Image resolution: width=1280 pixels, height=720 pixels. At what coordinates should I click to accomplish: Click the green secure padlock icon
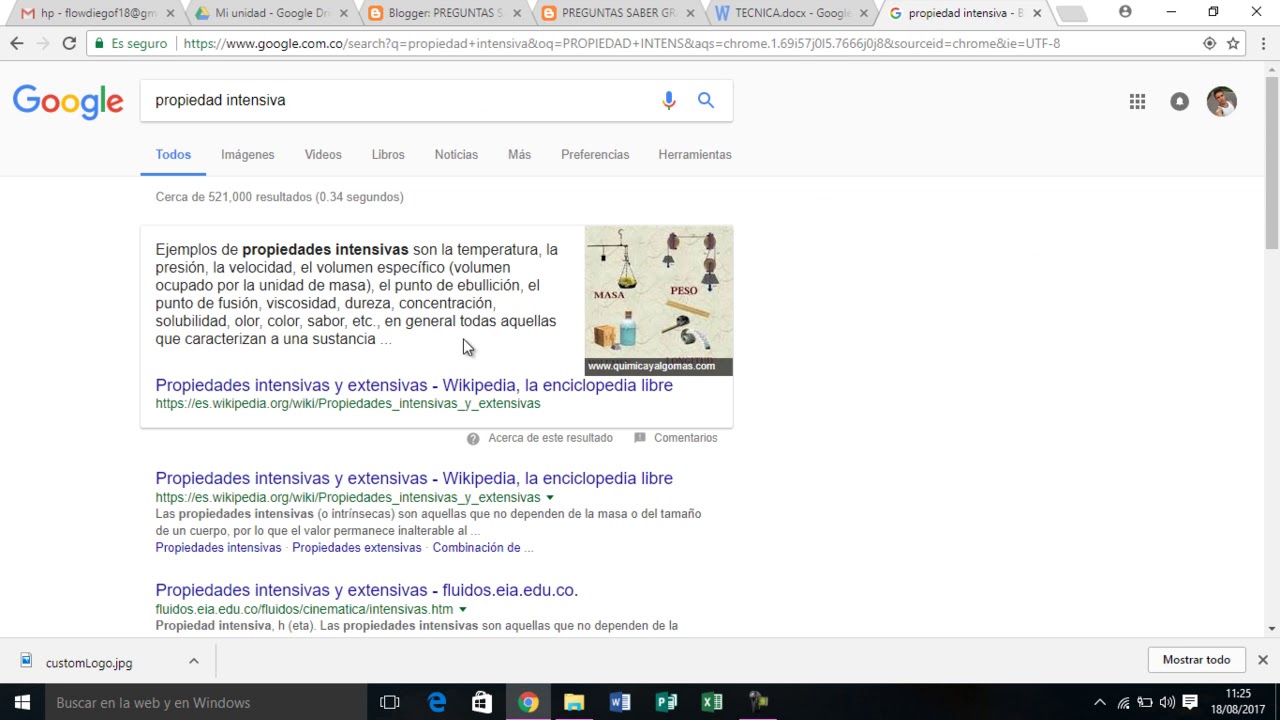(x=98, y=44)
